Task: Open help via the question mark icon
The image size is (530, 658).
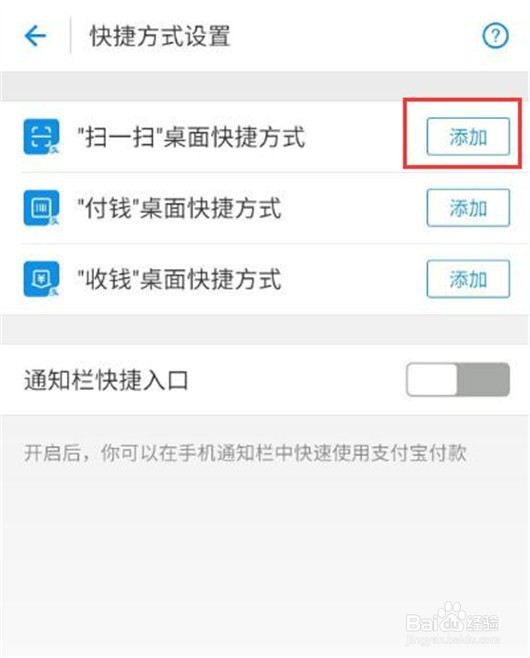Action: [495, 36]
